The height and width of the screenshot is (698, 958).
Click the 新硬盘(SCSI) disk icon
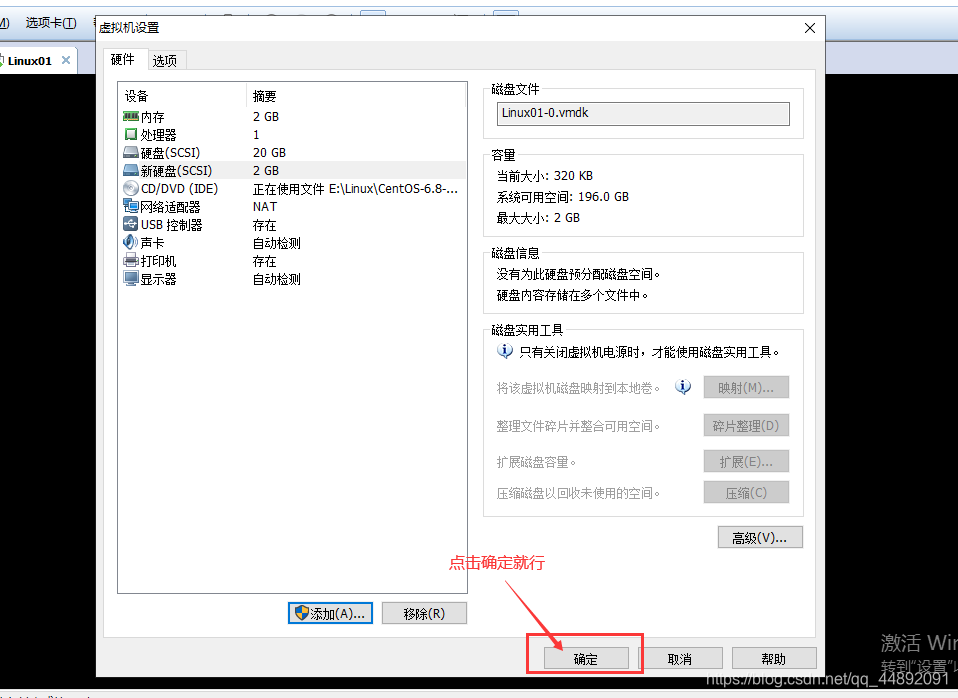(x=131, y=171)
